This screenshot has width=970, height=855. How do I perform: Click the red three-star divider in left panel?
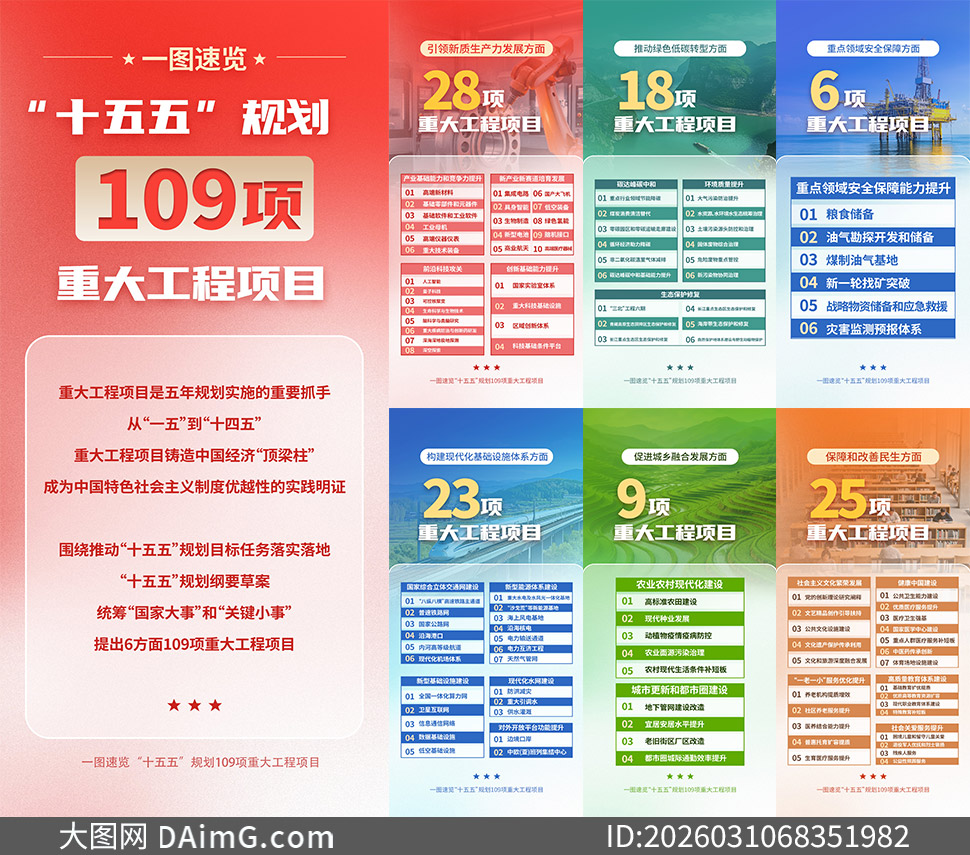[194, 705]
